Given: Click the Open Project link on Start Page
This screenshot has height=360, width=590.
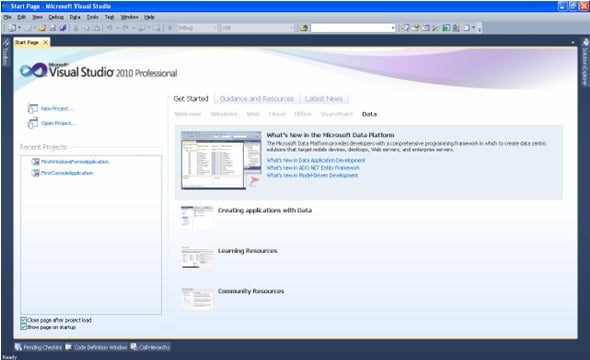Looking at the screenshot, I should click(x=58, y=123).
